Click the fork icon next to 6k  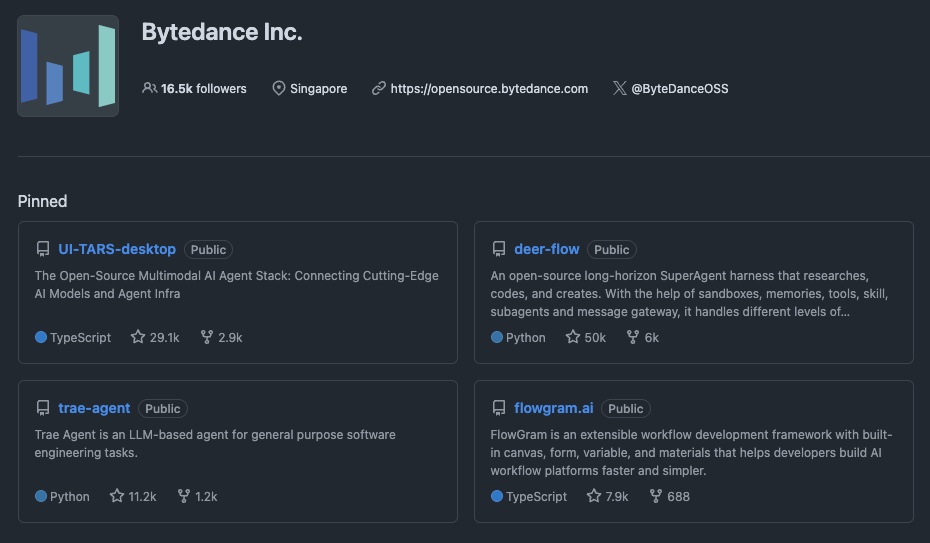click(x=633, y=337)
